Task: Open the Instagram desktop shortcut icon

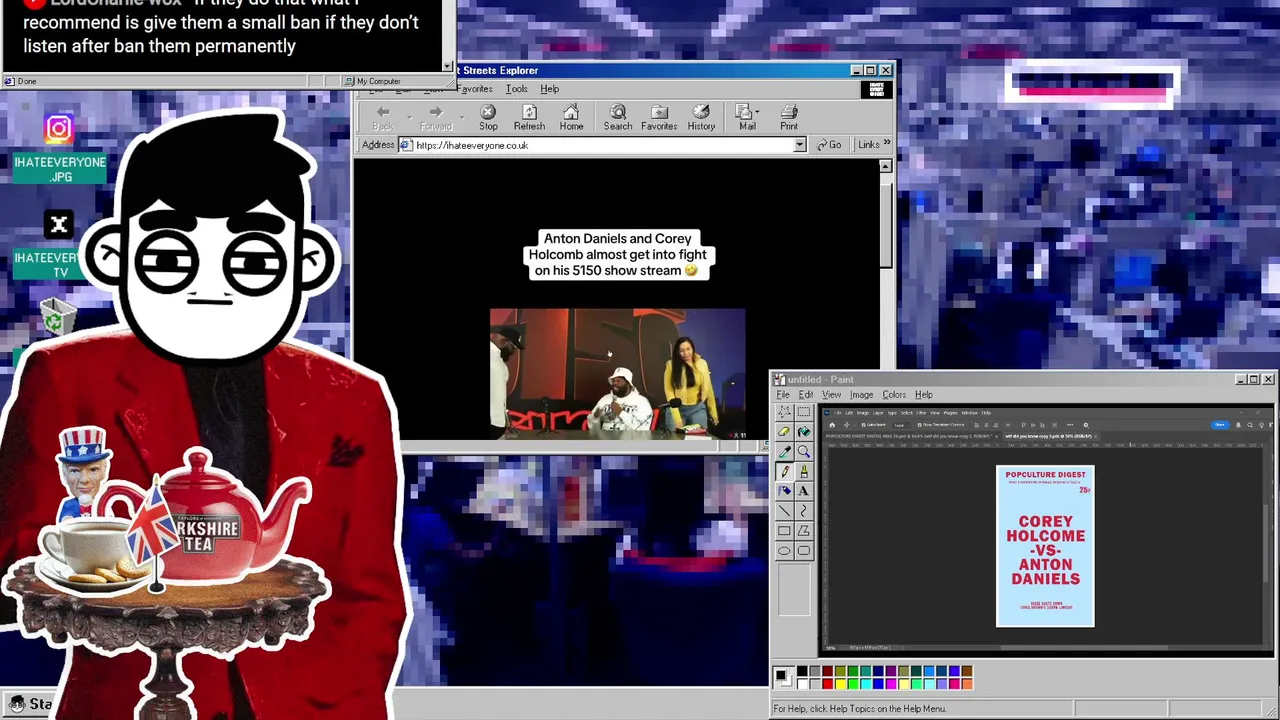Action: [x=58, y=128]
